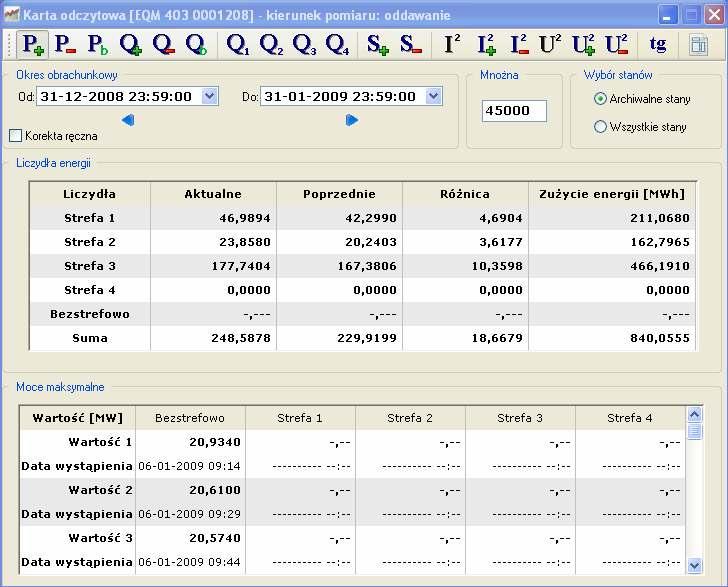Click the Strefa 4 column header in Moce maksymalne
728x587 pixels.
pos(630,418)
